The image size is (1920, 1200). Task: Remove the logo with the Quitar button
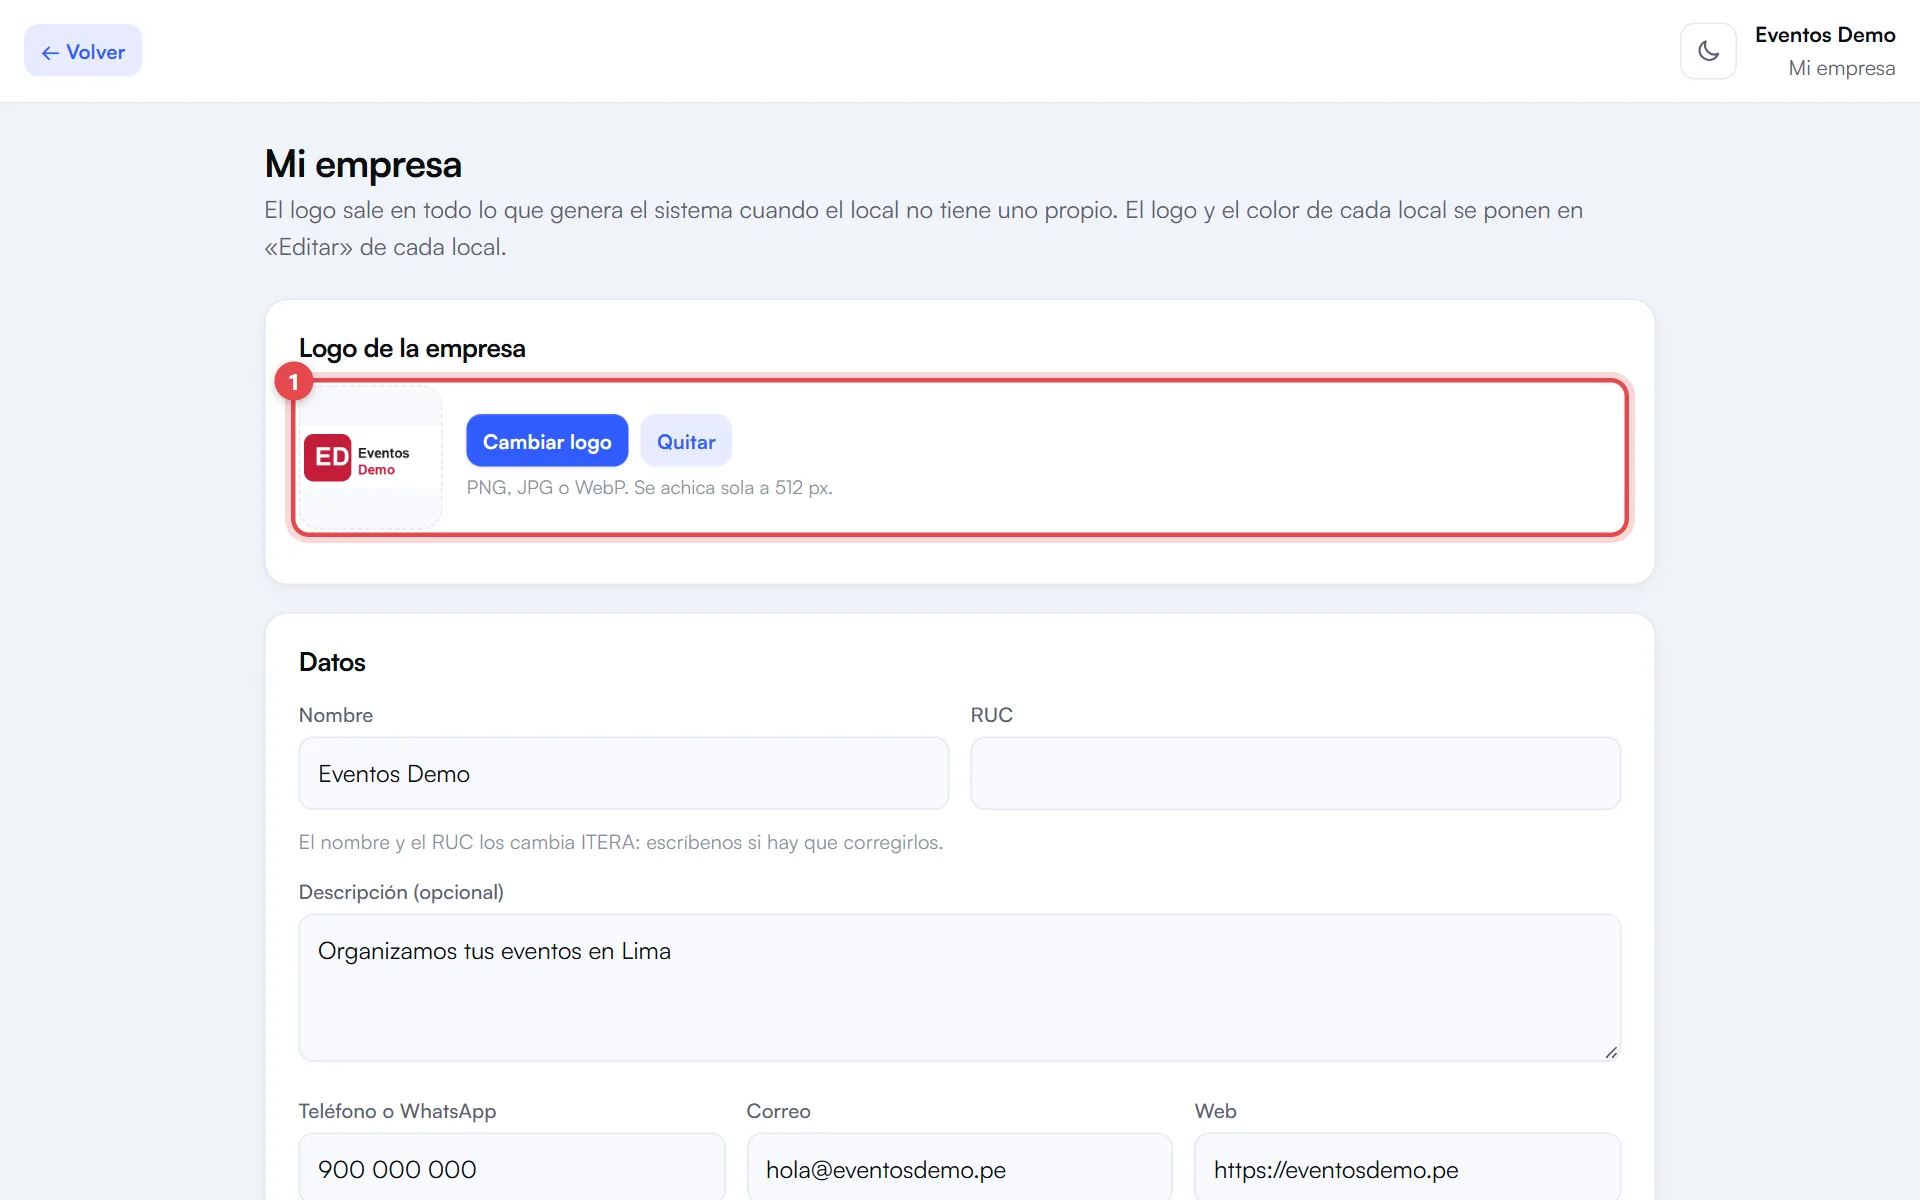tap(686, 441)
